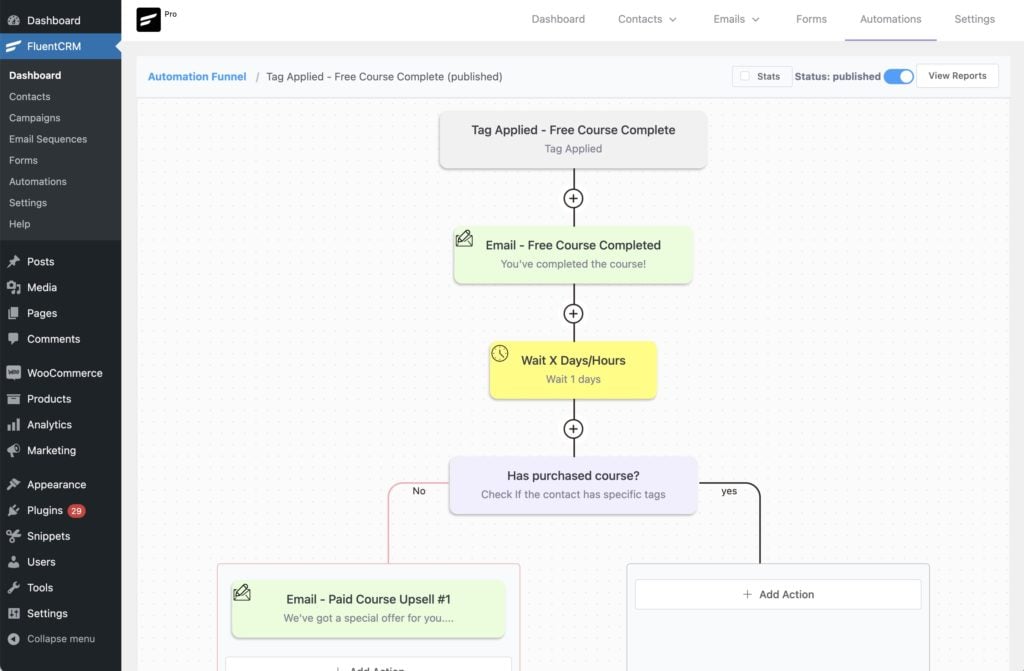Click the Analytics bar chart icon
Viewport: 1024px width, 671px height.
[x=13, y=425]
